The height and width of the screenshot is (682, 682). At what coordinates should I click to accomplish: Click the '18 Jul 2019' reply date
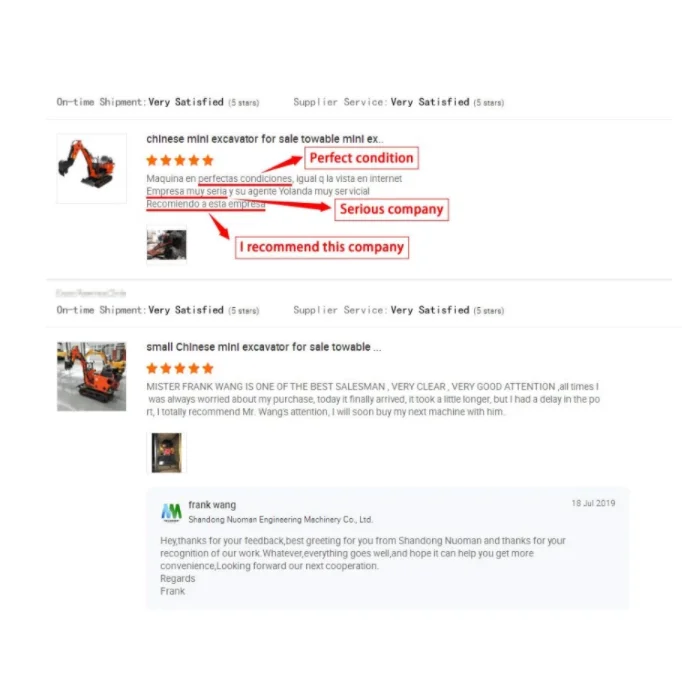tap(593, 503)
